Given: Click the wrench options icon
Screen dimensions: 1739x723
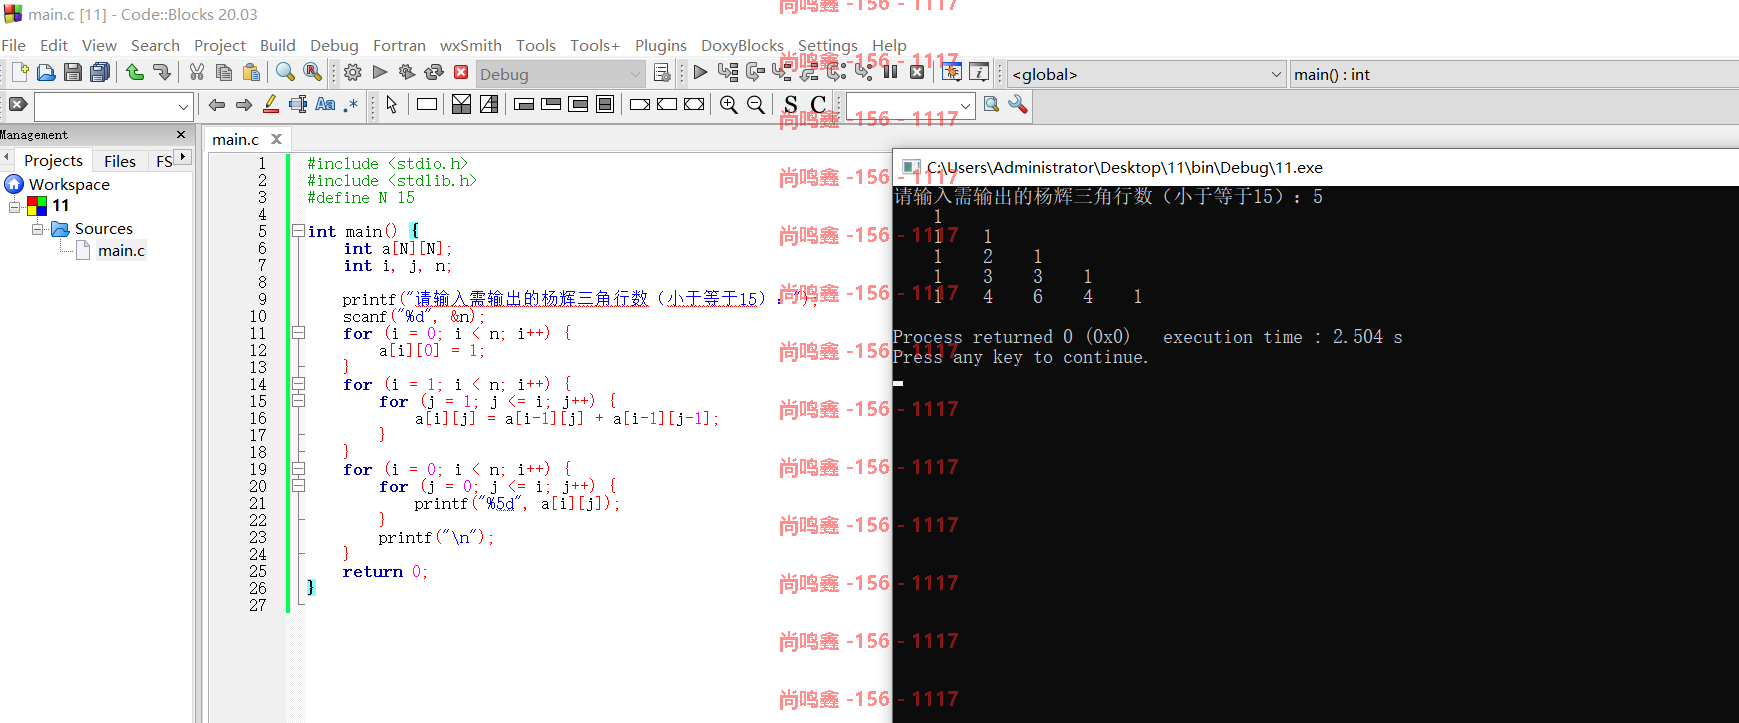Looking at the screenshot, I should tap(1018, 104).
